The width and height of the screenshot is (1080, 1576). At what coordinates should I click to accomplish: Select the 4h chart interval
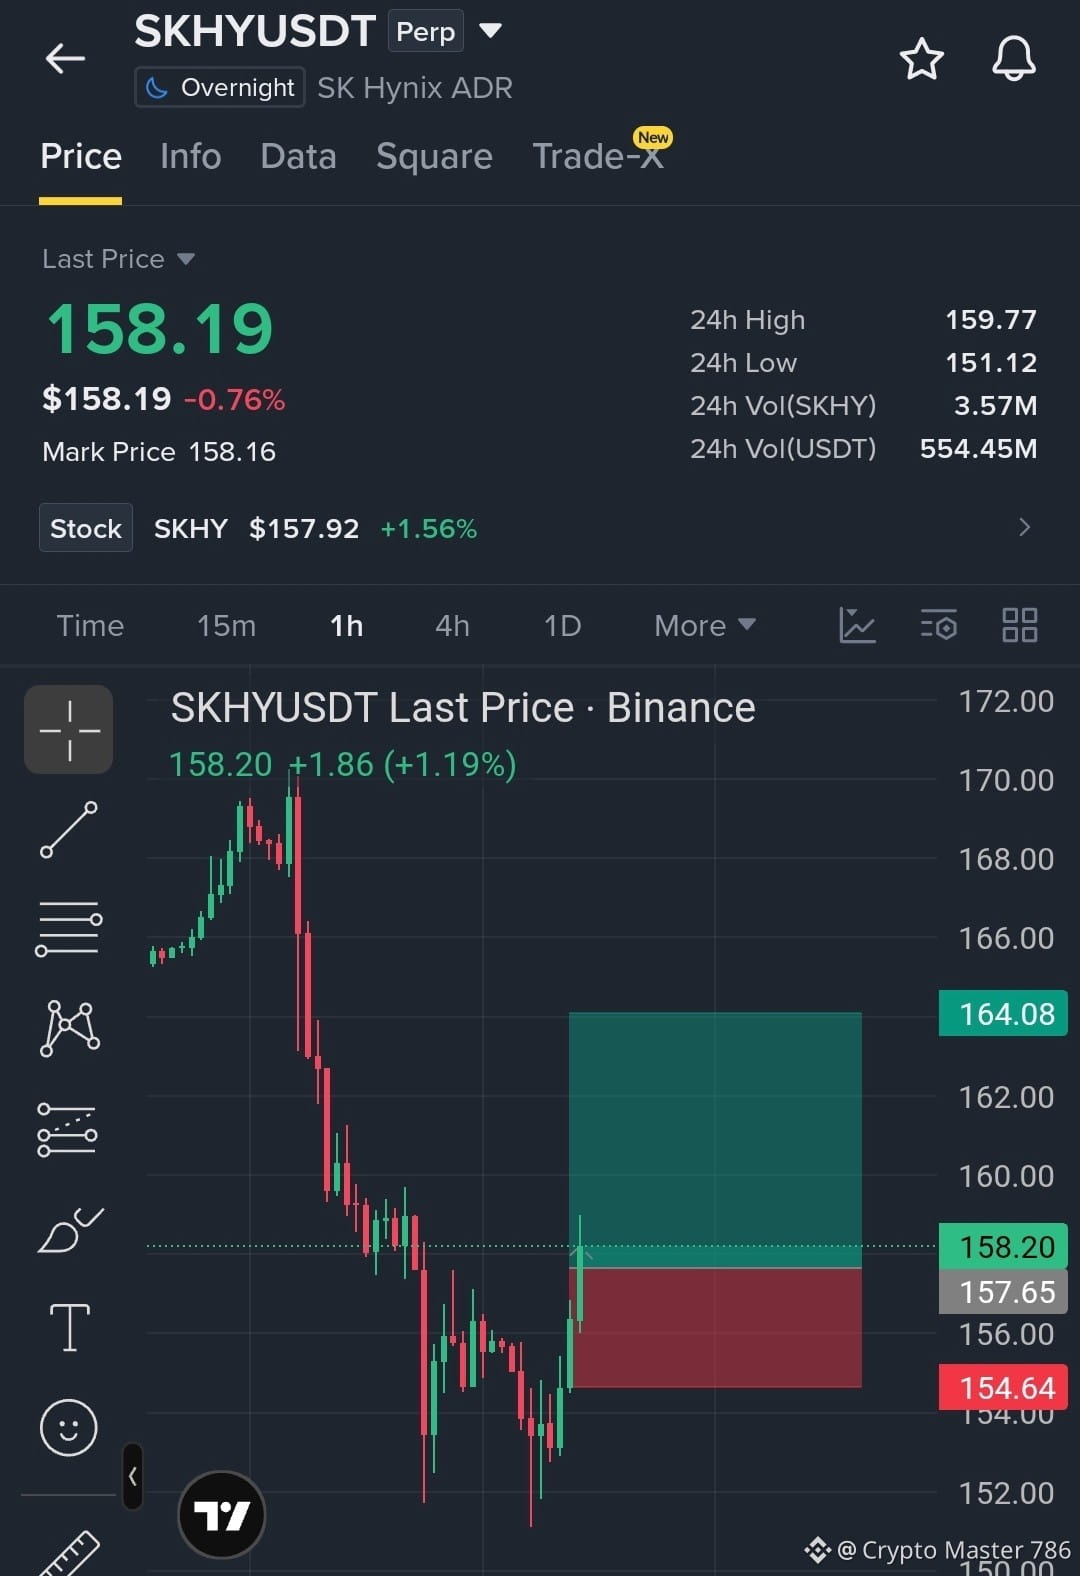click(452, 626)
